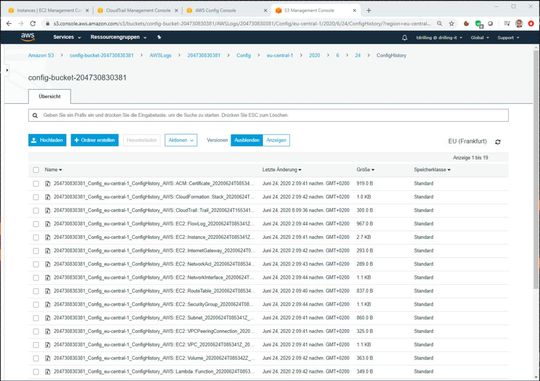Click the search magnifier in prefix field
Screen dimensions: 540x381
pyautogui.click(x=35, y=115)
